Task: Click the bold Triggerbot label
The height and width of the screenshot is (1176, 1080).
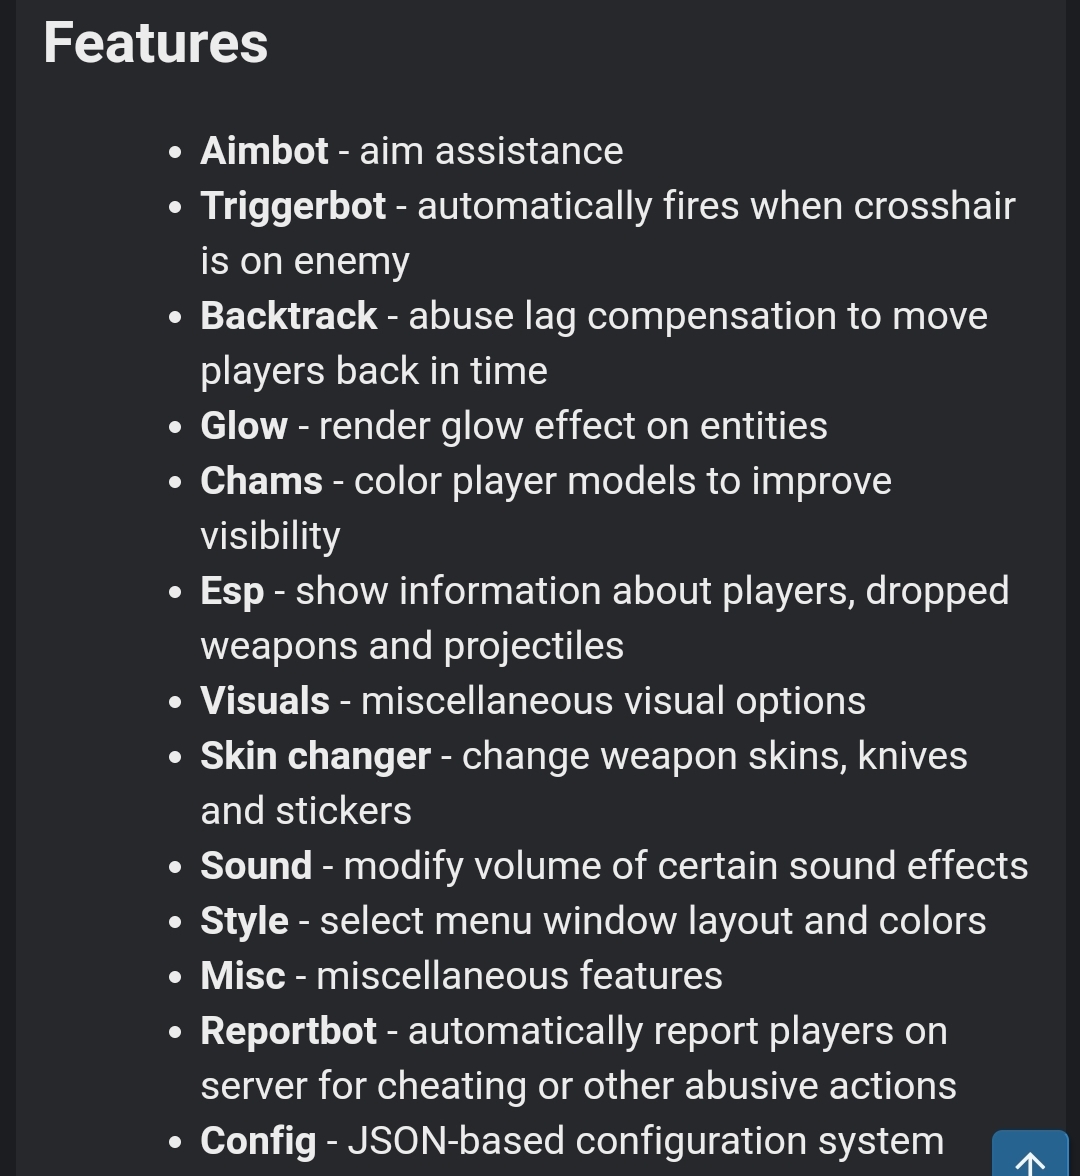Action: [x=293, y=206]
